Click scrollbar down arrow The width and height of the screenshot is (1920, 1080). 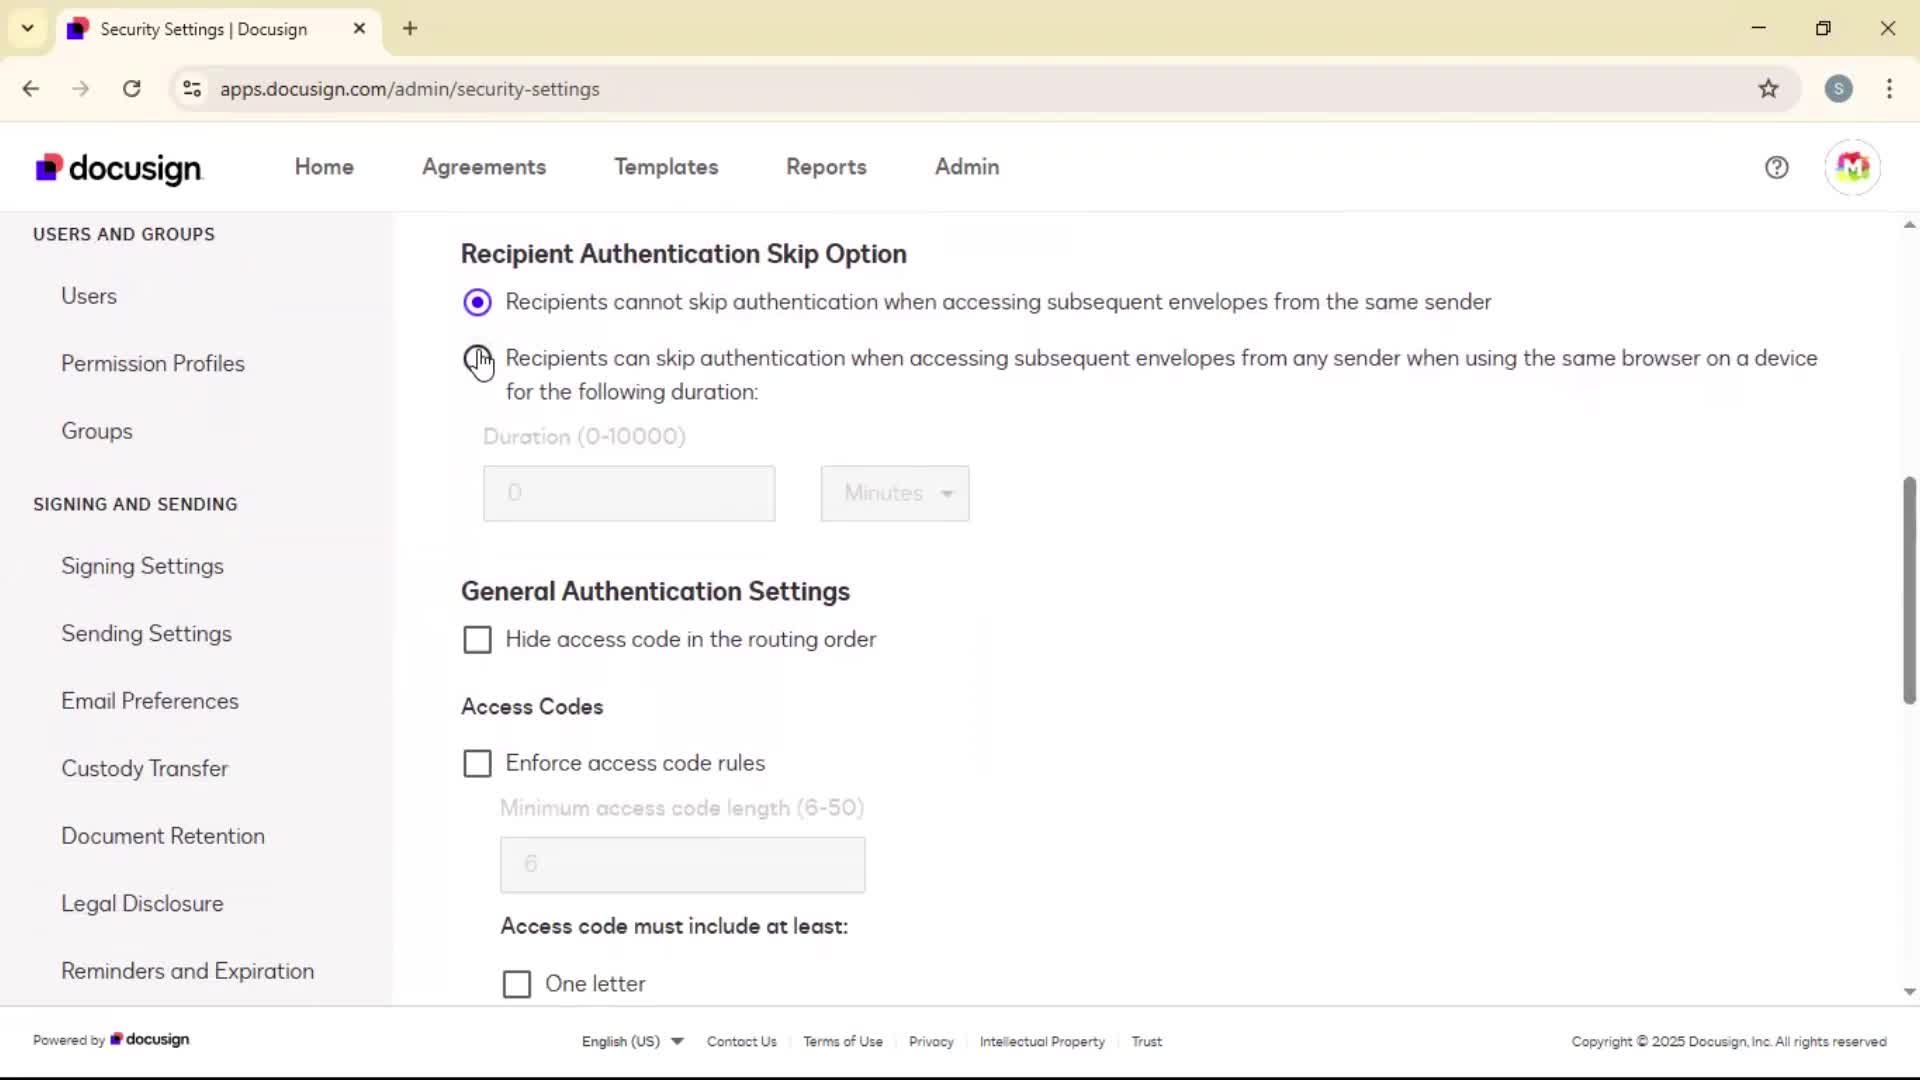[x=1909, y=992]
